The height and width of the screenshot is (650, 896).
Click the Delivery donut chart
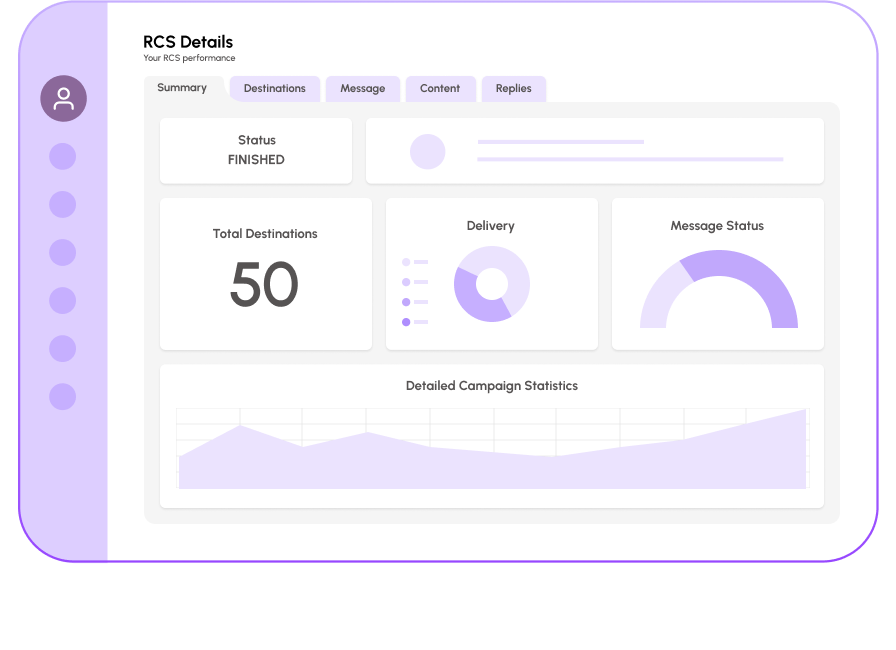(491, 284)
